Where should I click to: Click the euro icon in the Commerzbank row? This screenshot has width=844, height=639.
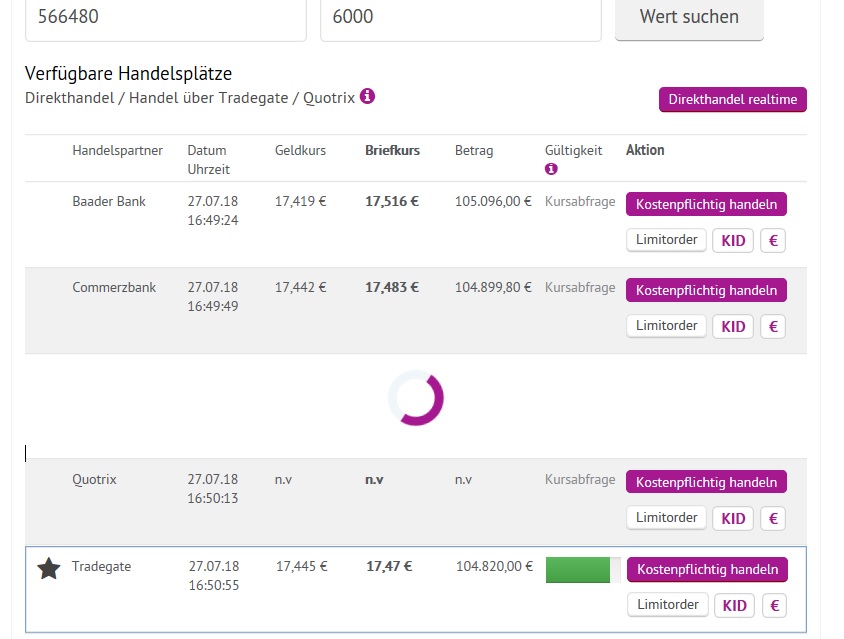click(772, 326)
